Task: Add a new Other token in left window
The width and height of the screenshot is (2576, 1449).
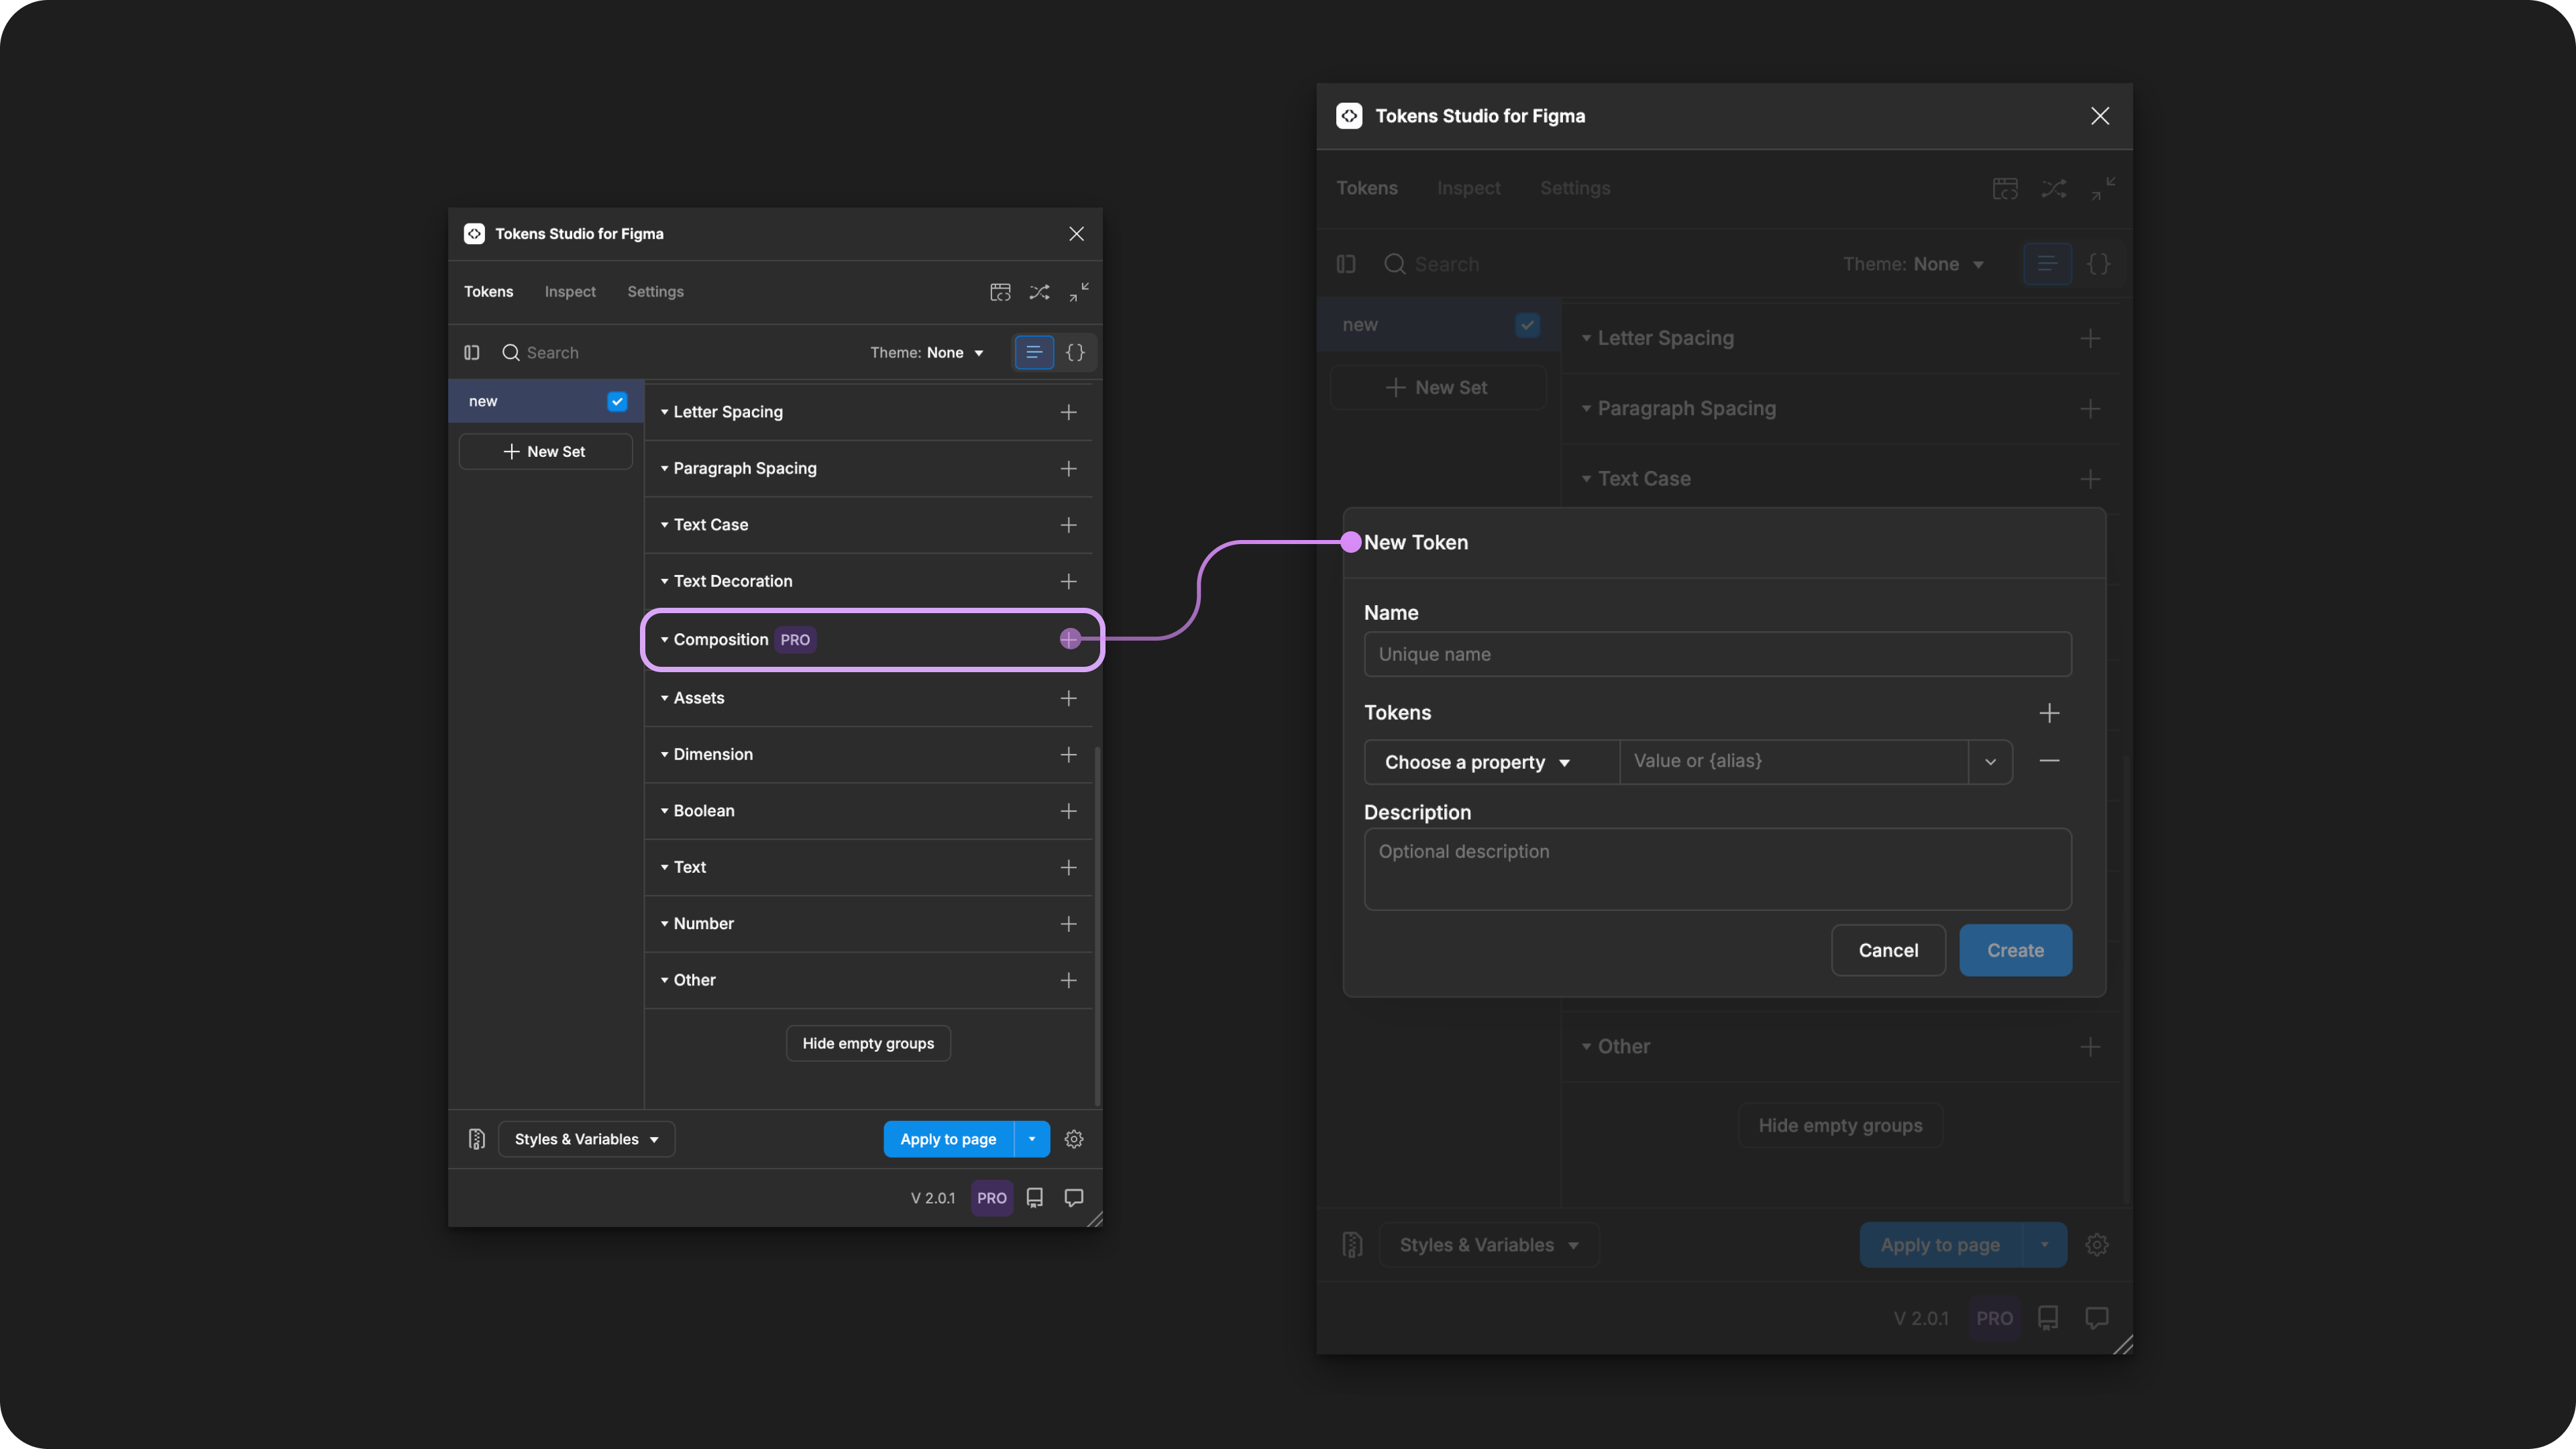Action: pos(1068,980)
